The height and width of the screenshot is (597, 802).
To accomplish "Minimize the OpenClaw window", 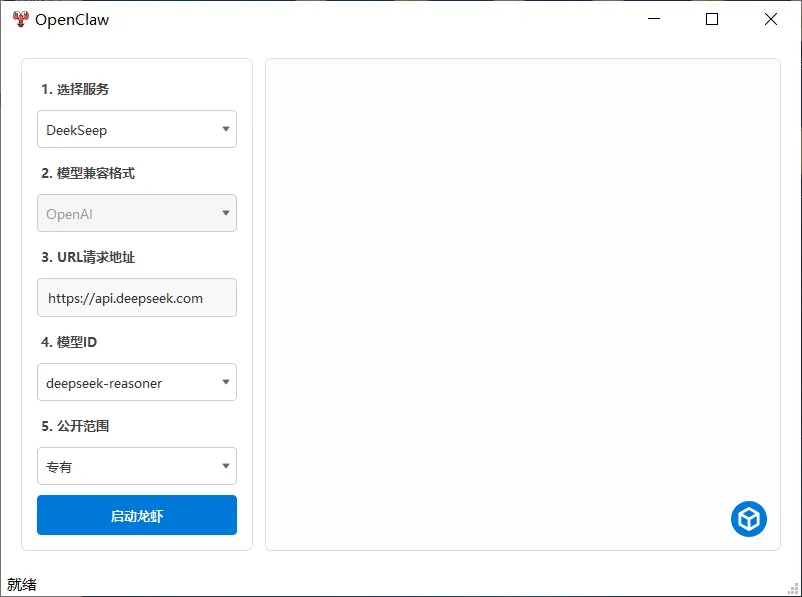I will click(x=654, y=19).
